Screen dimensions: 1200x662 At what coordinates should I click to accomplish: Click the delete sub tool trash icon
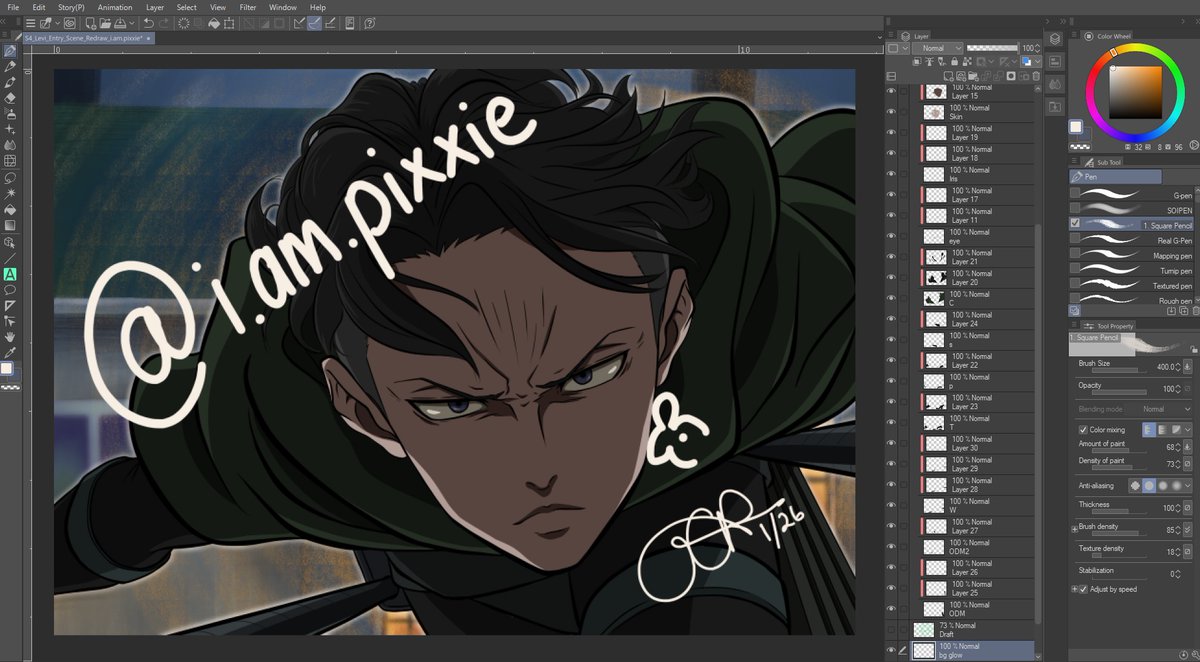pyautogui.click(x=1196, y=310)
